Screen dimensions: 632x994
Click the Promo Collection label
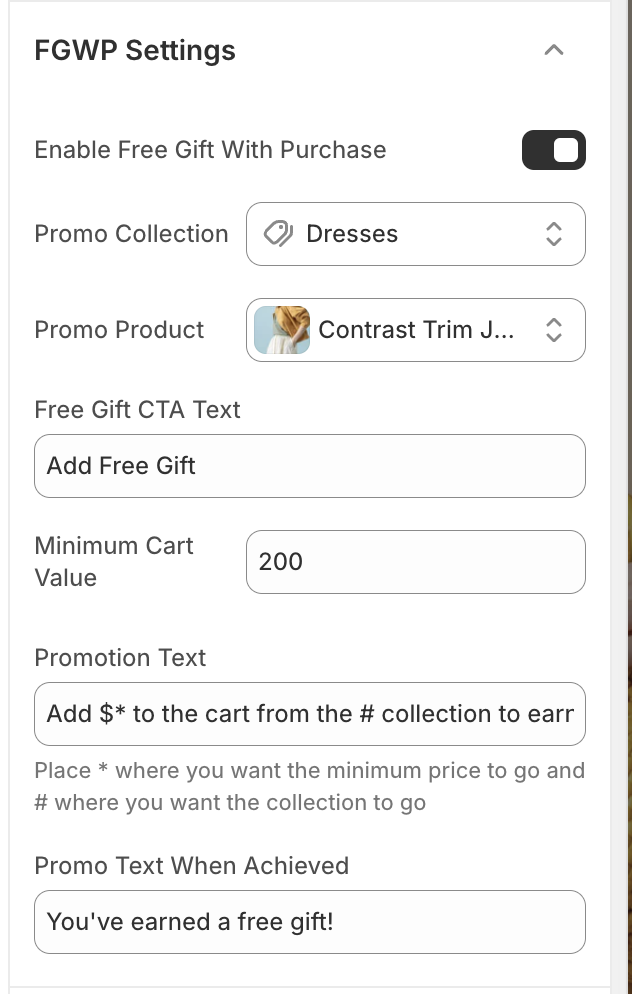pyautogui.click(x=131, y=234)
